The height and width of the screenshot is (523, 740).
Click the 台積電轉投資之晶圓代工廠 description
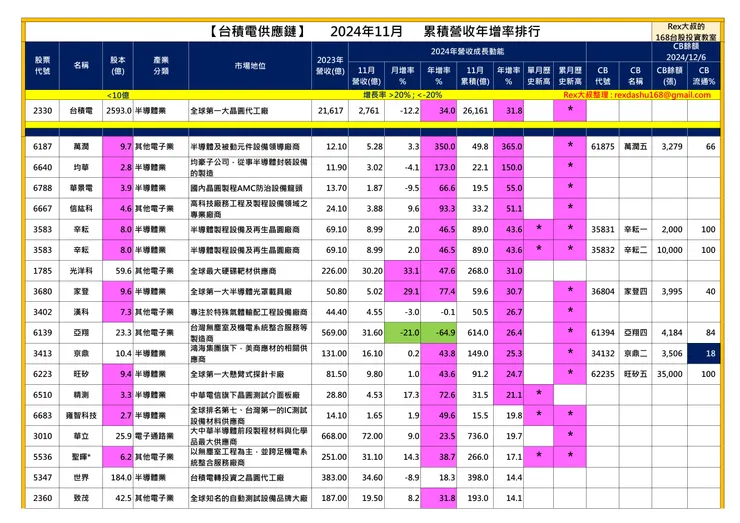pos(250,478)
